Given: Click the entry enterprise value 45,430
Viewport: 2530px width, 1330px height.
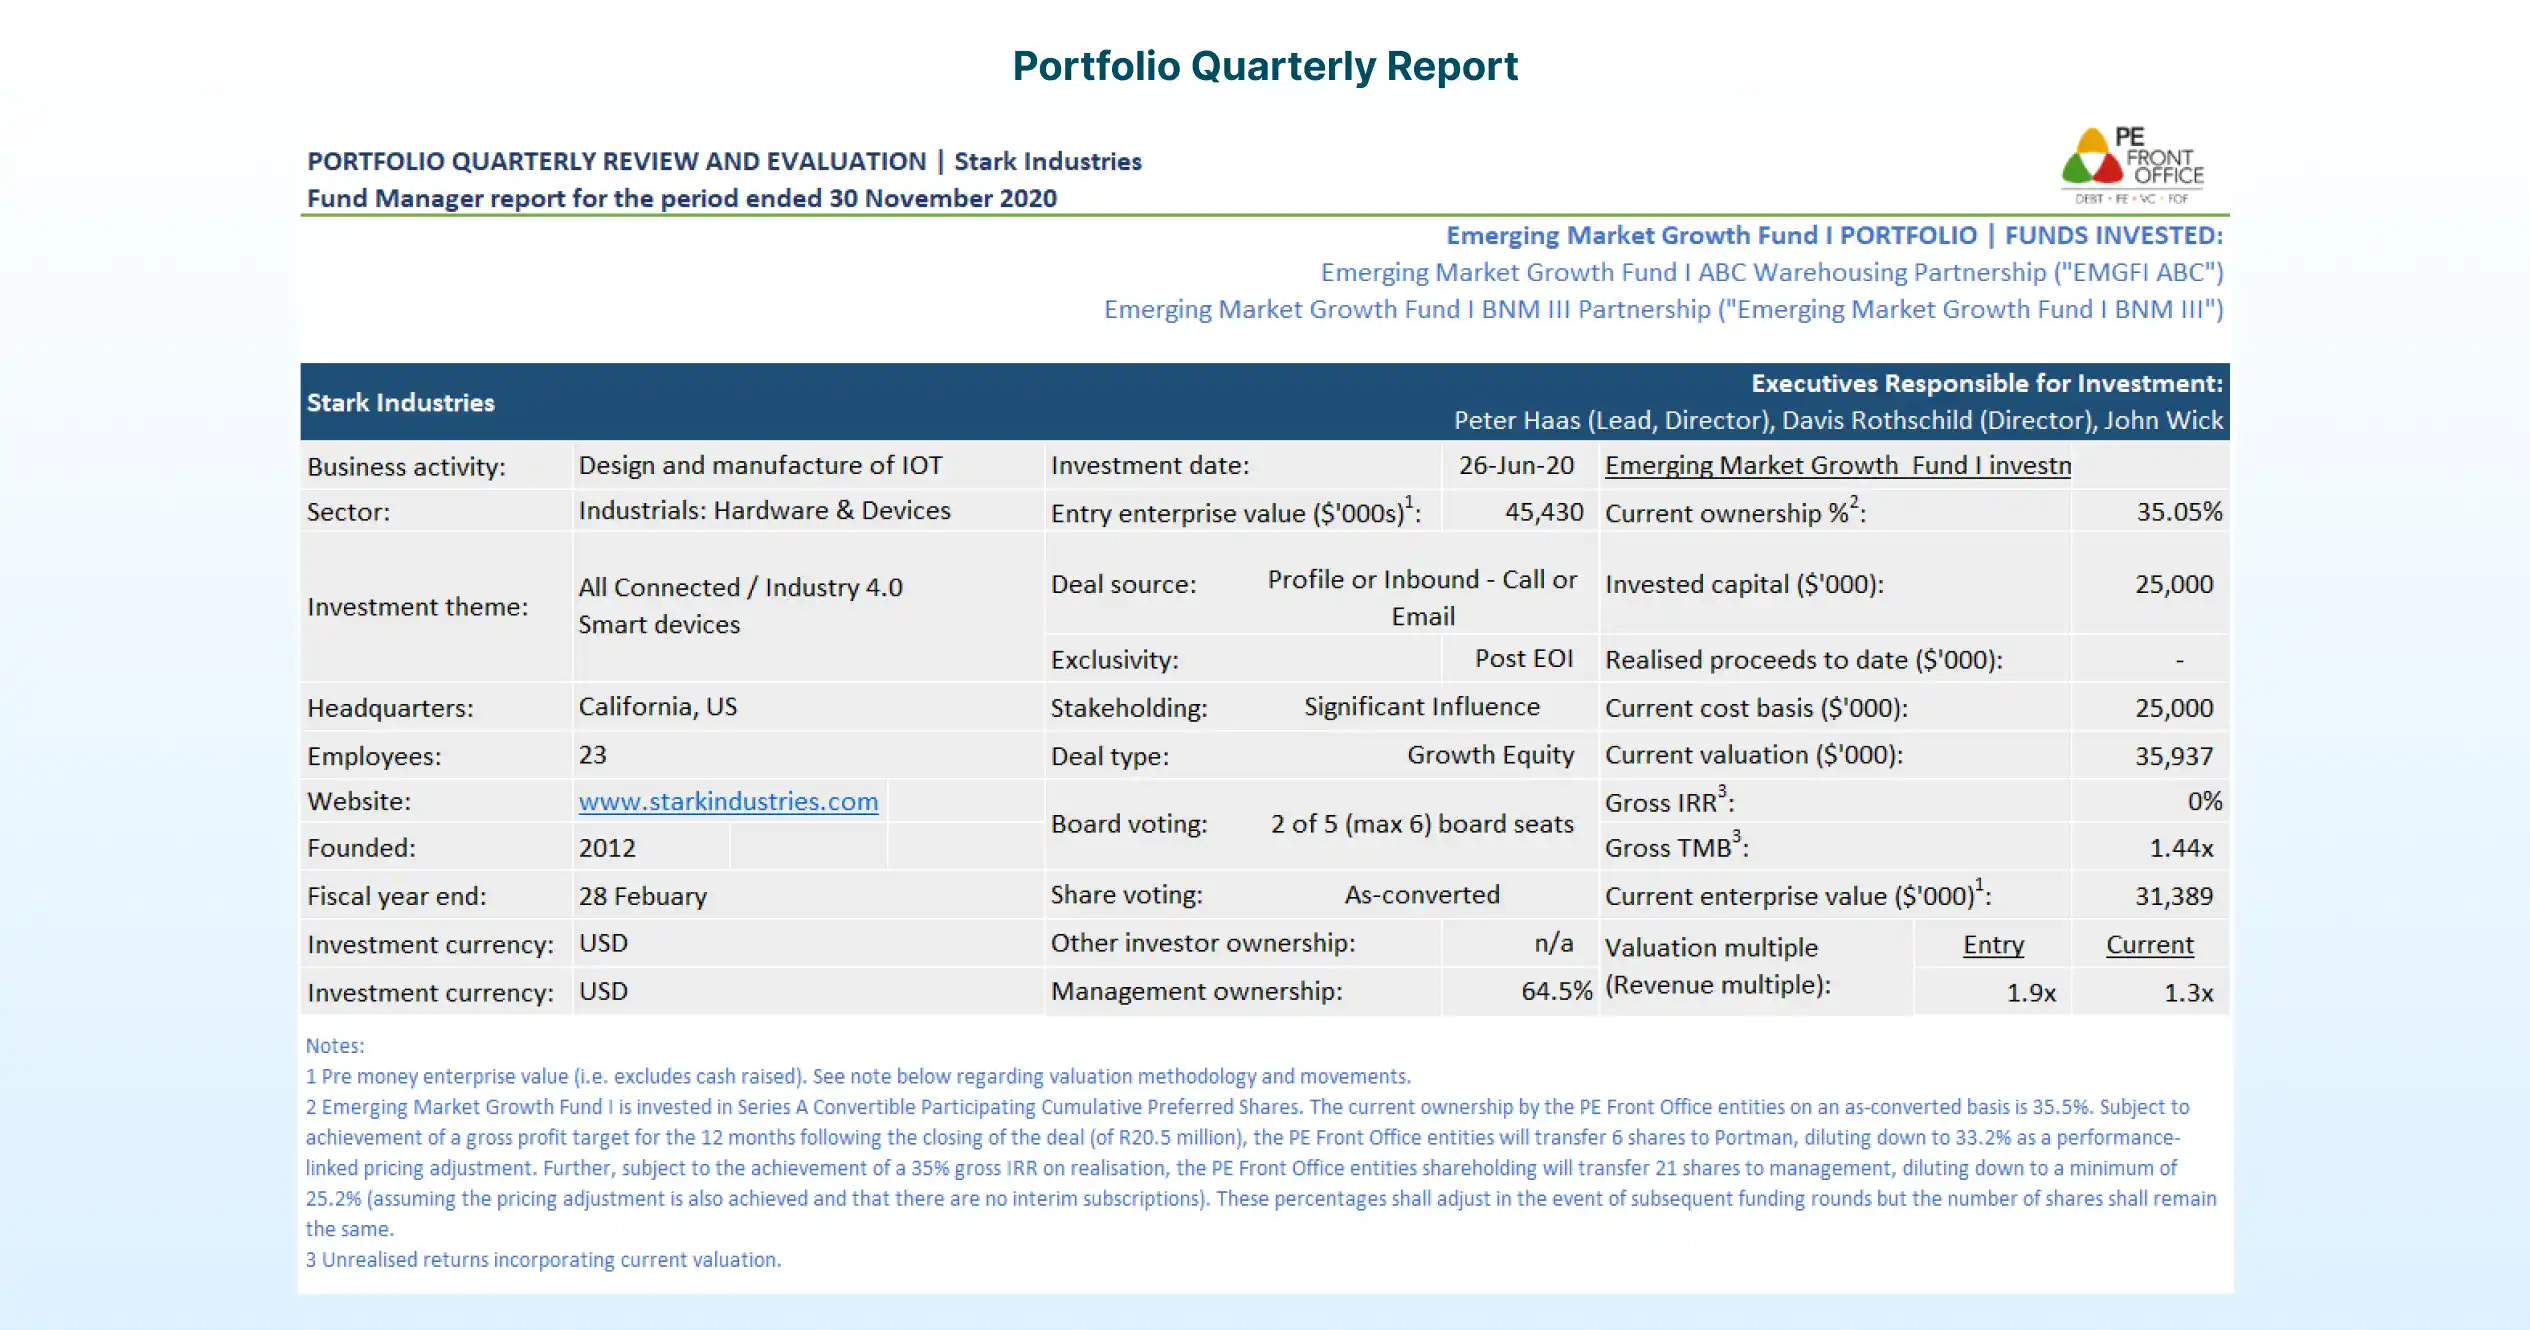Looking at the screenshot, I should [1544, 513].
